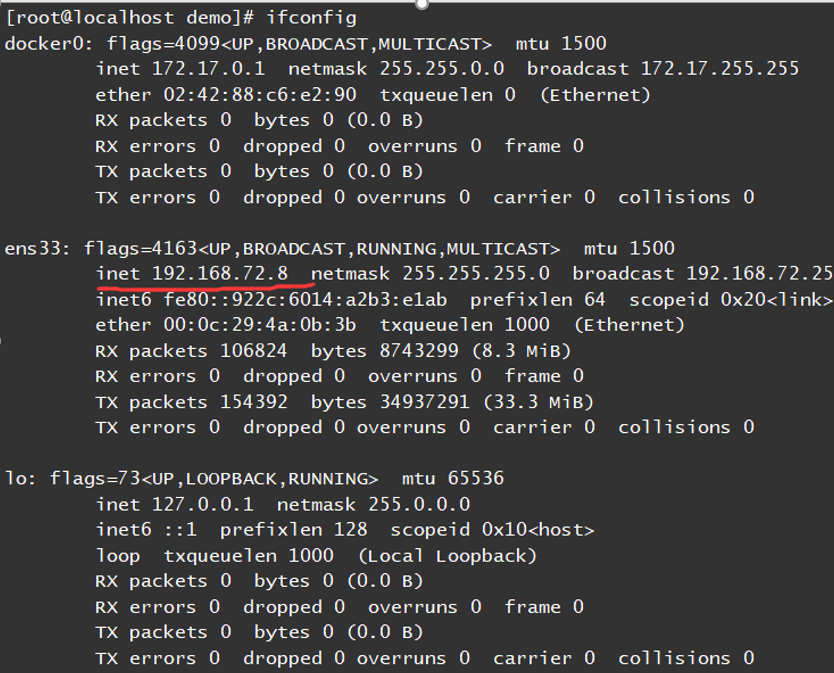Click the round handle at top edge
834x673 pixels.
click(422, 3)
